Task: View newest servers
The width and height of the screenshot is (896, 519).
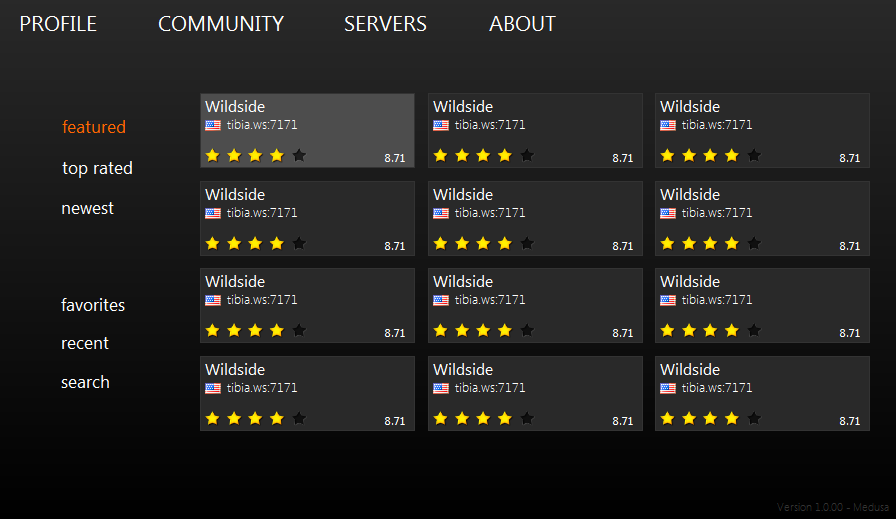Action: tap(87, 208)
